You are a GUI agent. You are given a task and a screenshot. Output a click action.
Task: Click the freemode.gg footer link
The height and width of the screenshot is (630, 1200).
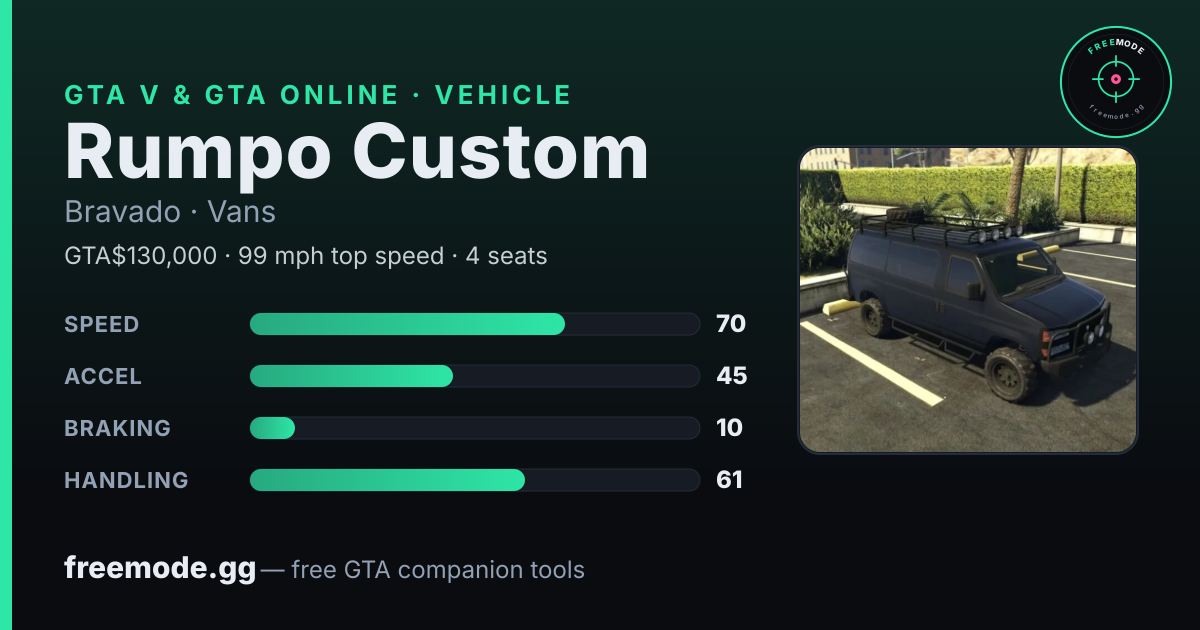tap(160, 569)
